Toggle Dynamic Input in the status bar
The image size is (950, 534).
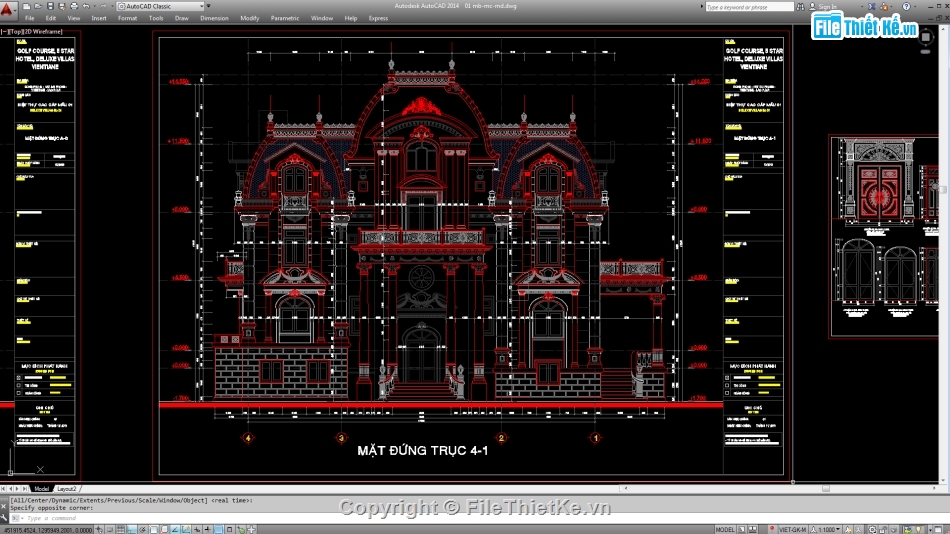coord(197,530)
